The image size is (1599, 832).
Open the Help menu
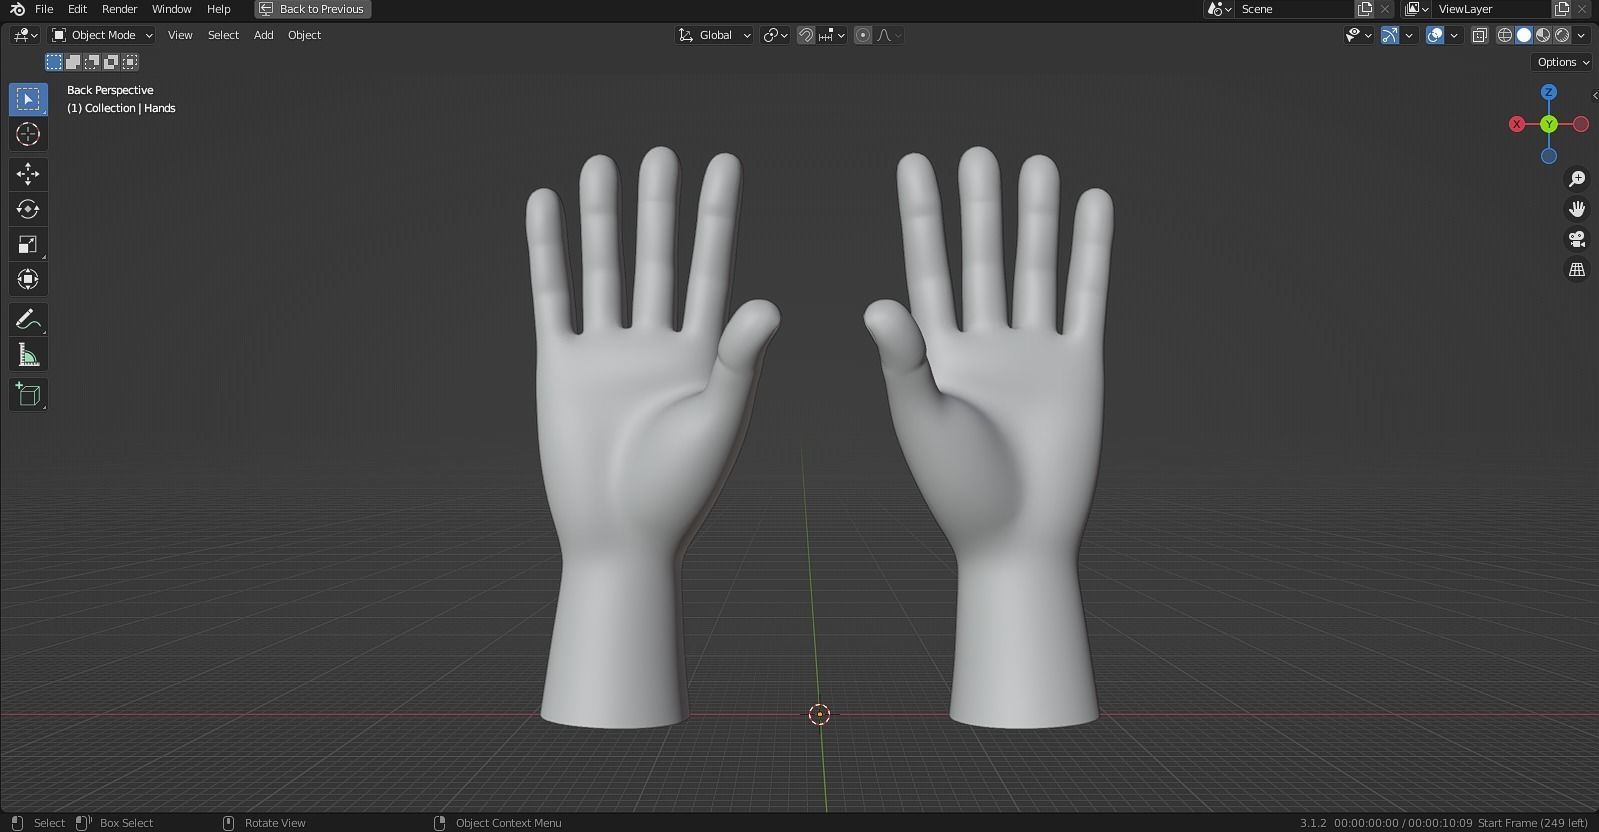(x=218, y=9)
